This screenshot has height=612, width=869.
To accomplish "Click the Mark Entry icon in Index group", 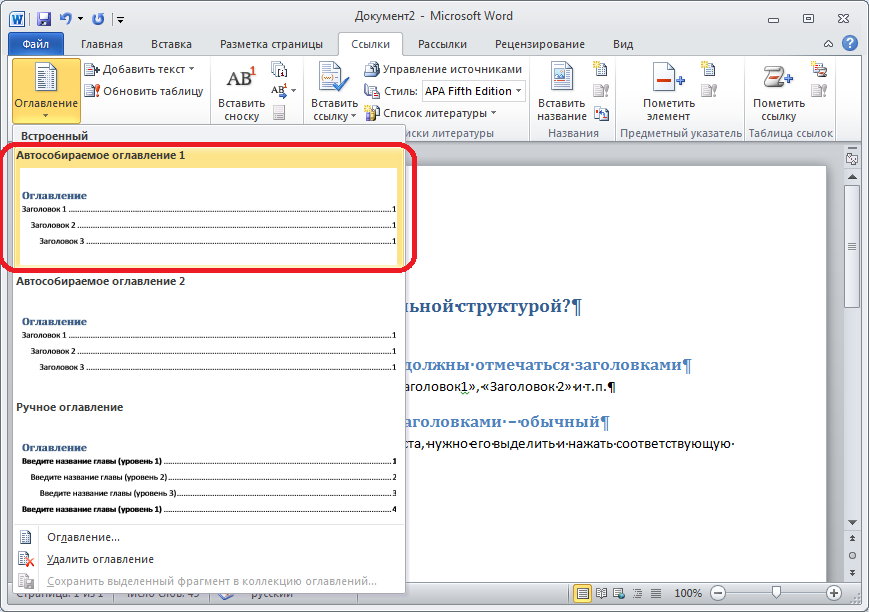I will [x=668, y=80].
